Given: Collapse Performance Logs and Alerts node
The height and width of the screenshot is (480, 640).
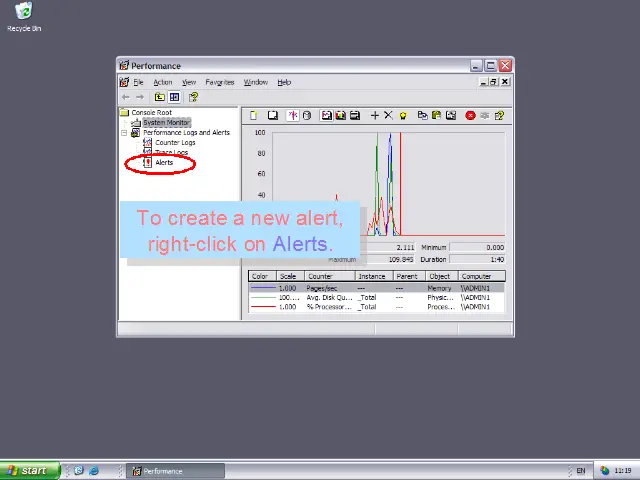Looking at the screenshot, I should pyautogui.click(x=124, y=133).
